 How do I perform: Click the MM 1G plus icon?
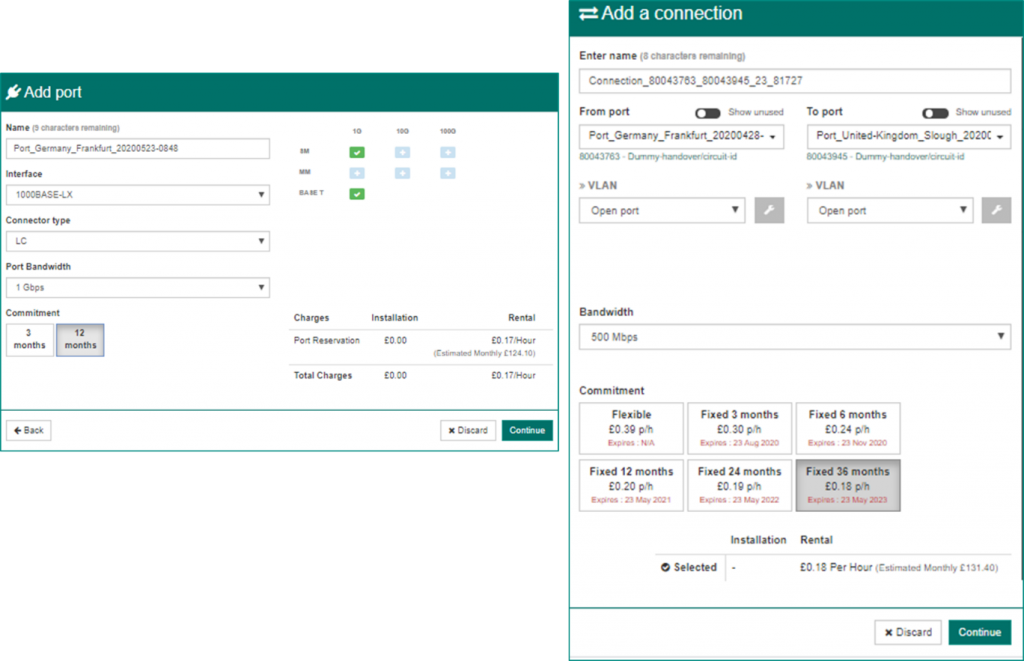pos(357,173)
